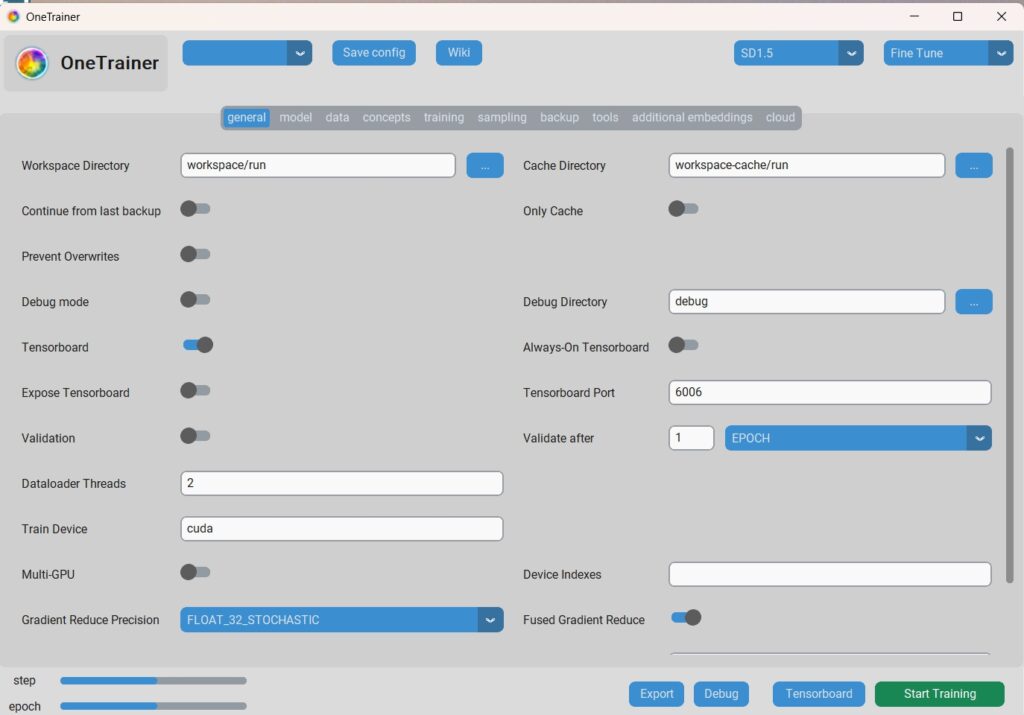Browse for the Debug Directory folder

(x=974, y=302)
